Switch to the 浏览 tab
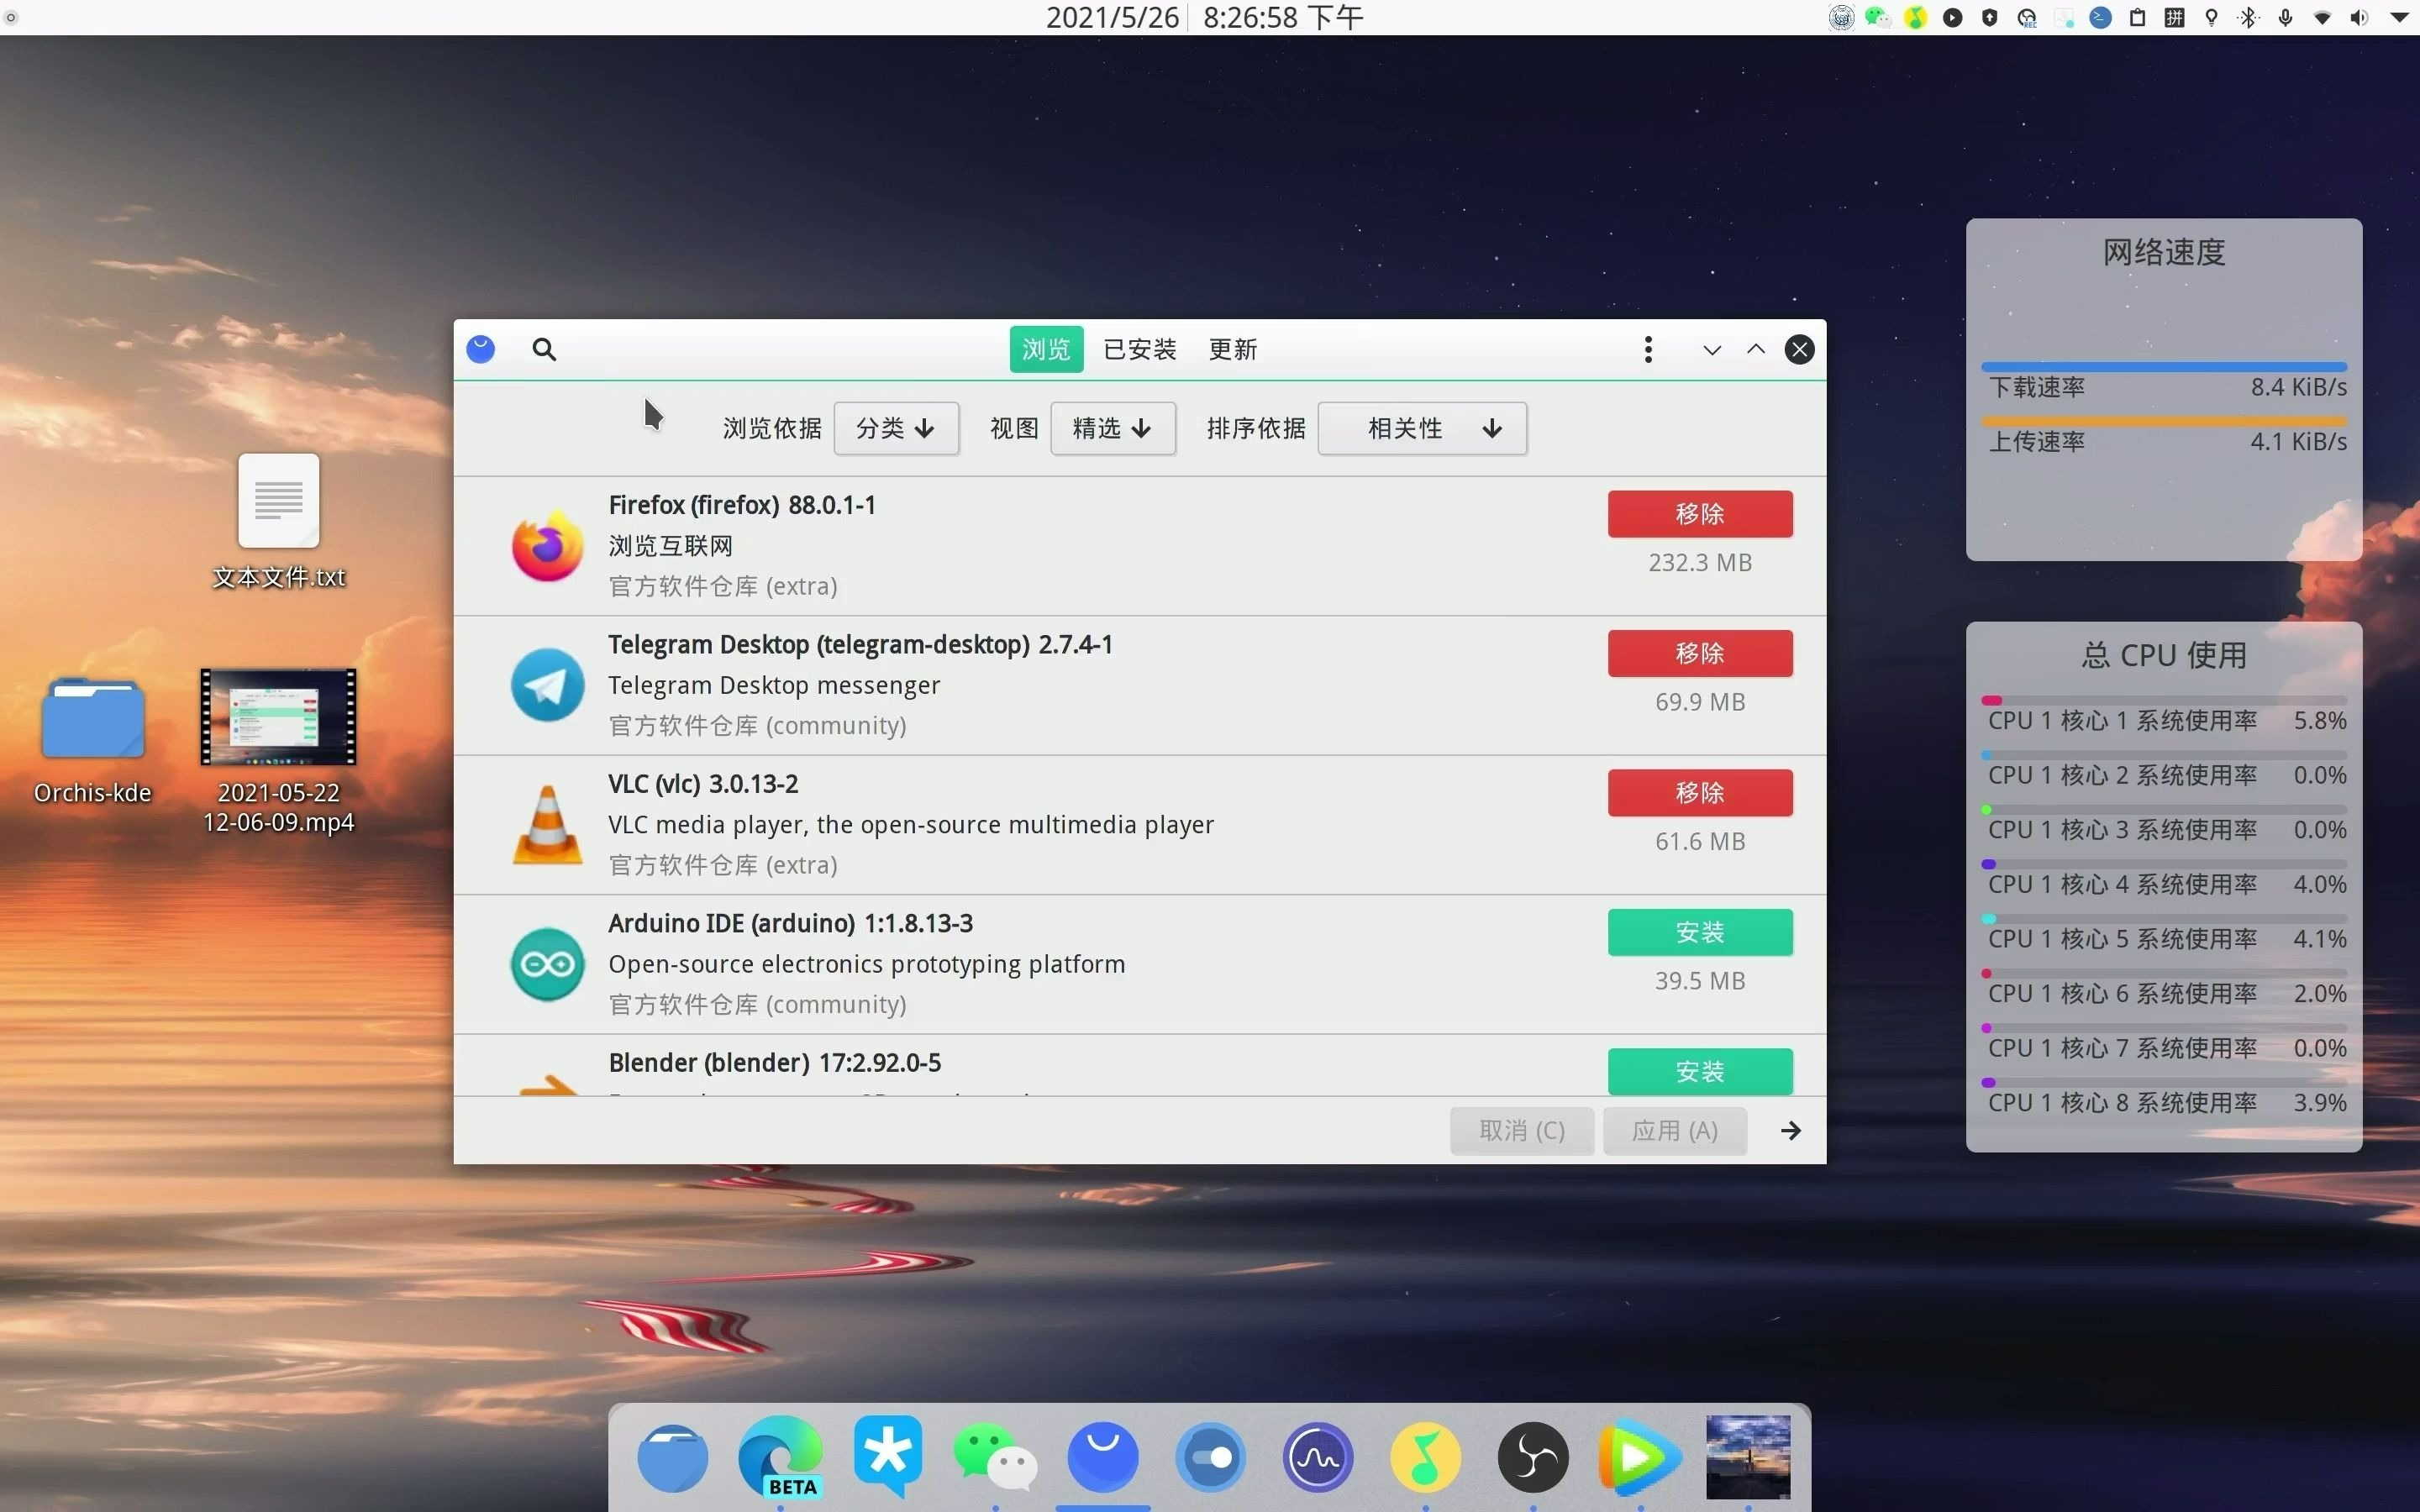 coord(1046,349)
